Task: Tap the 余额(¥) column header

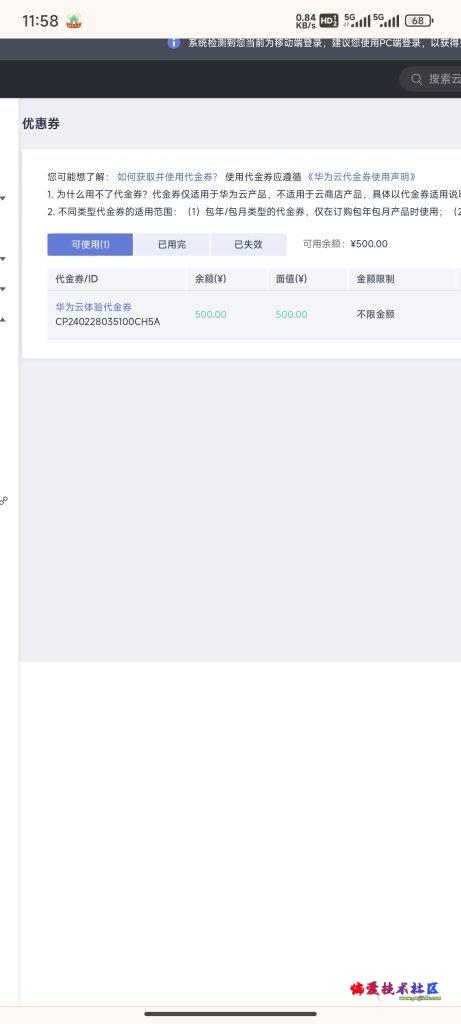Action: tap(210, 279)
